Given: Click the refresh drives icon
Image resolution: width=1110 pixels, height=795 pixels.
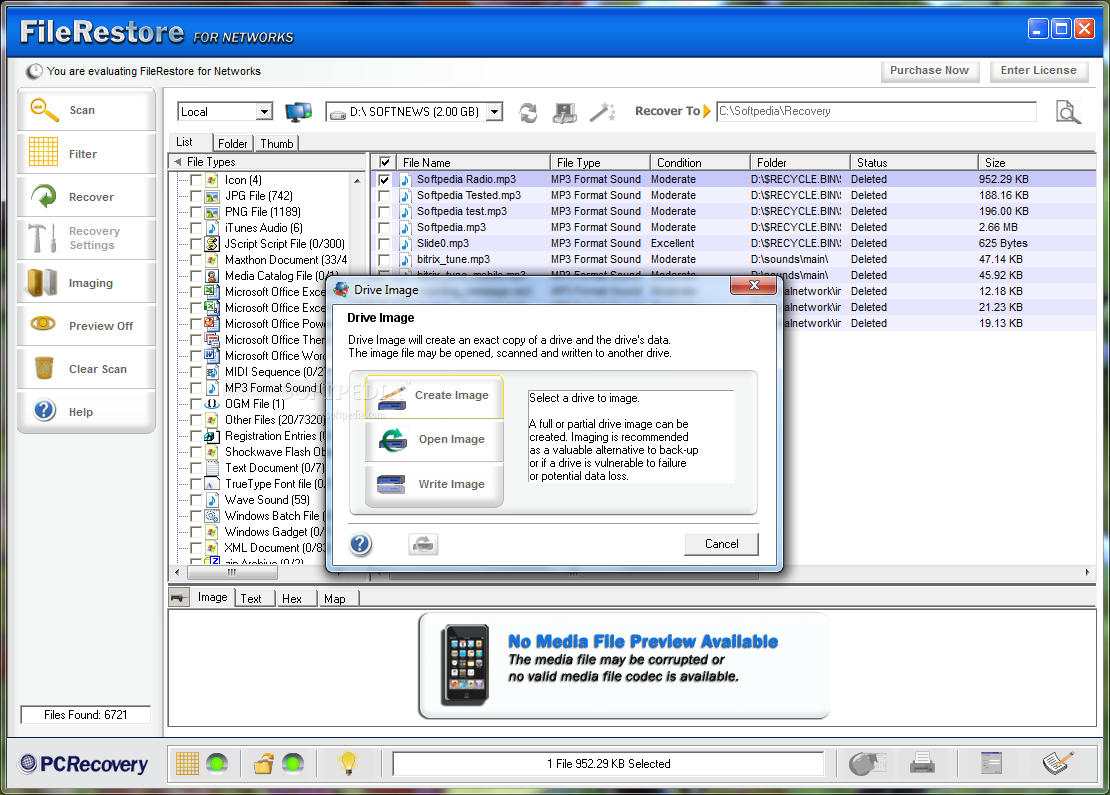Looking at the screenshot, I should tap(528, 112).
